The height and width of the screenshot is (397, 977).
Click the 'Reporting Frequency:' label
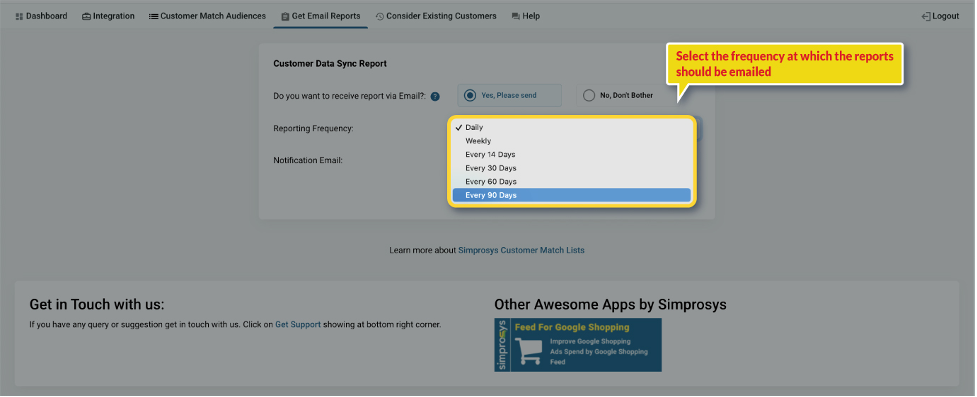pos(313,128)
